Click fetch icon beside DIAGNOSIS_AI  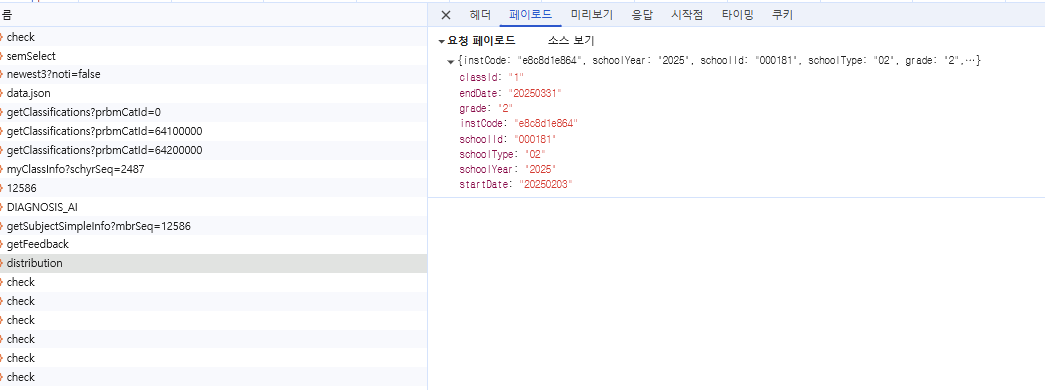pos(2,207)
